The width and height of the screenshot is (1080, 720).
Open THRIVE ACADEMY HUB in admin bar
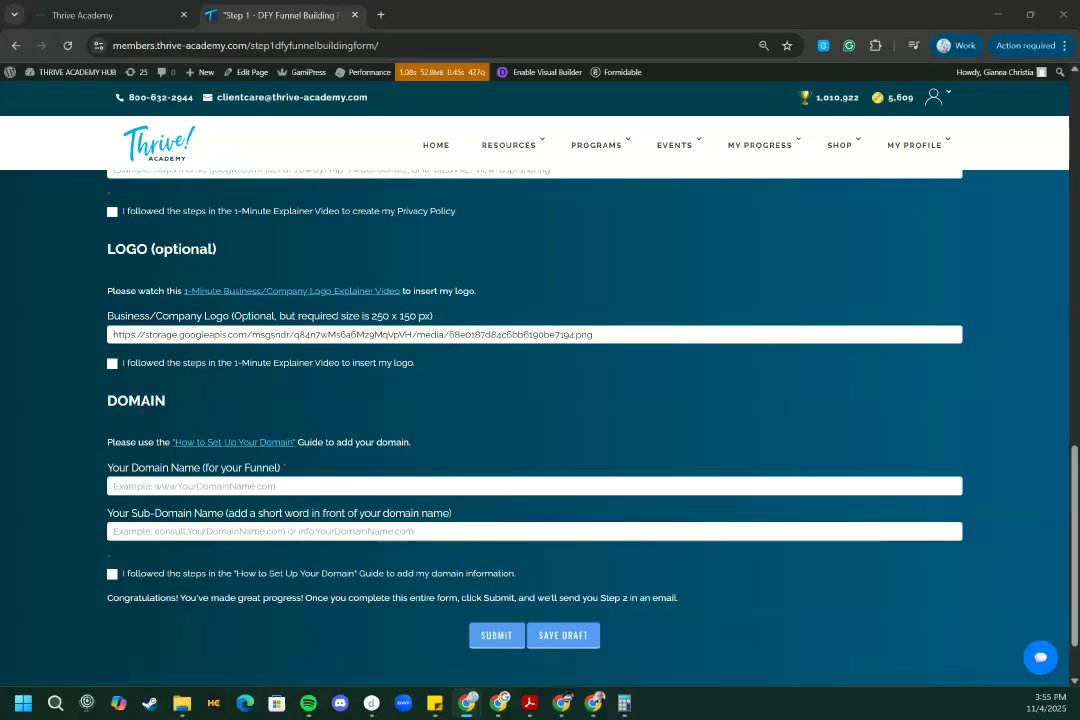click(x=71, y=72)
